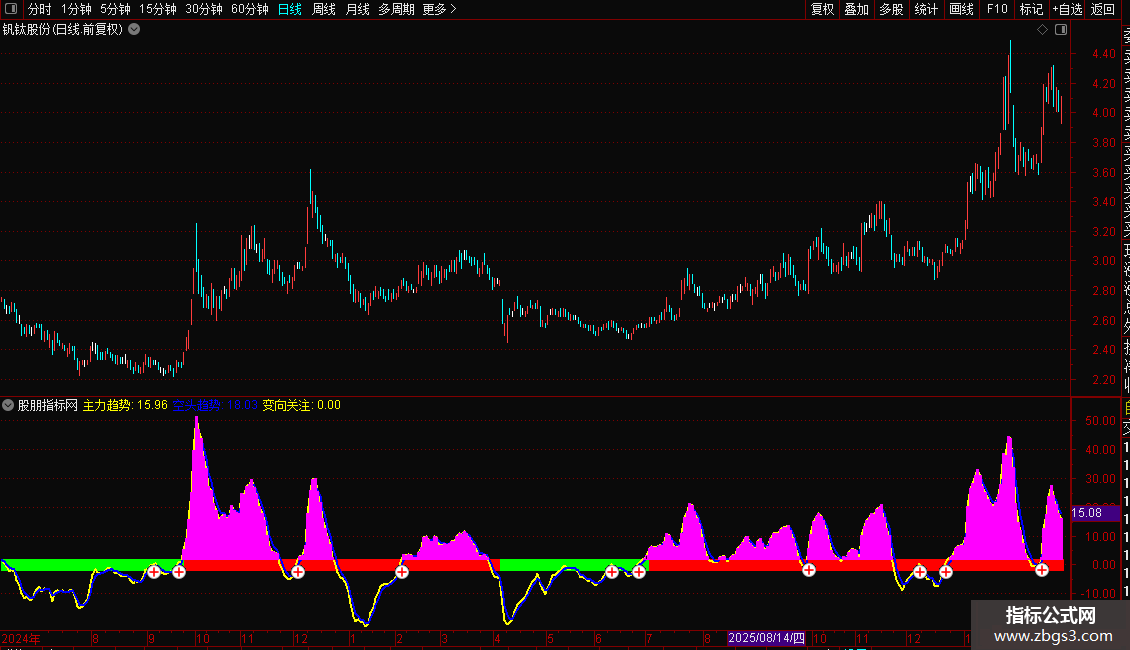Toggle the sidebar panel icon at top left
Viewport: 1130px width, 650px height.
[x=11, y=9]
